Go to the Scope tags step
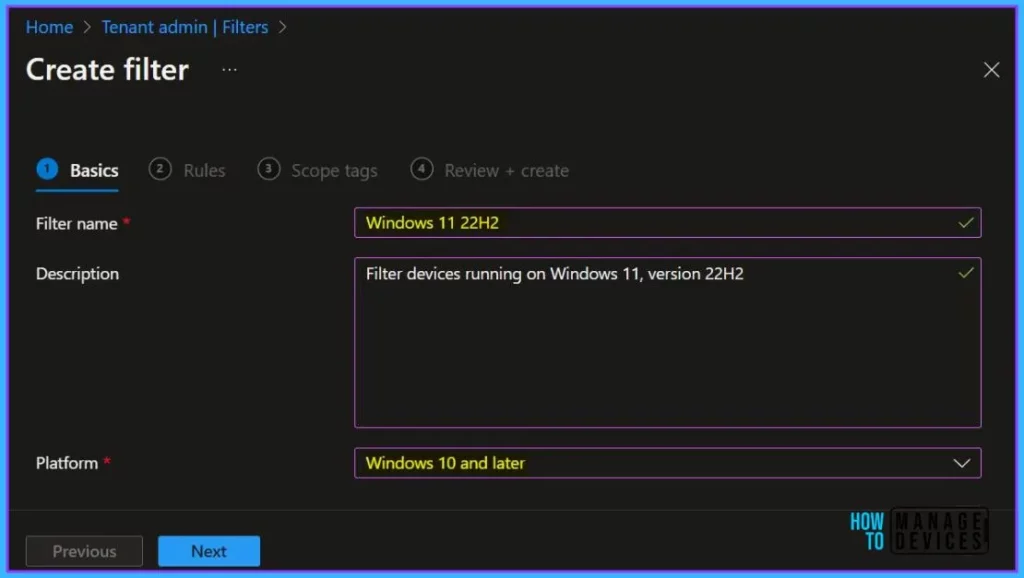Screen dimensions: 1024x578 point(333,171)
